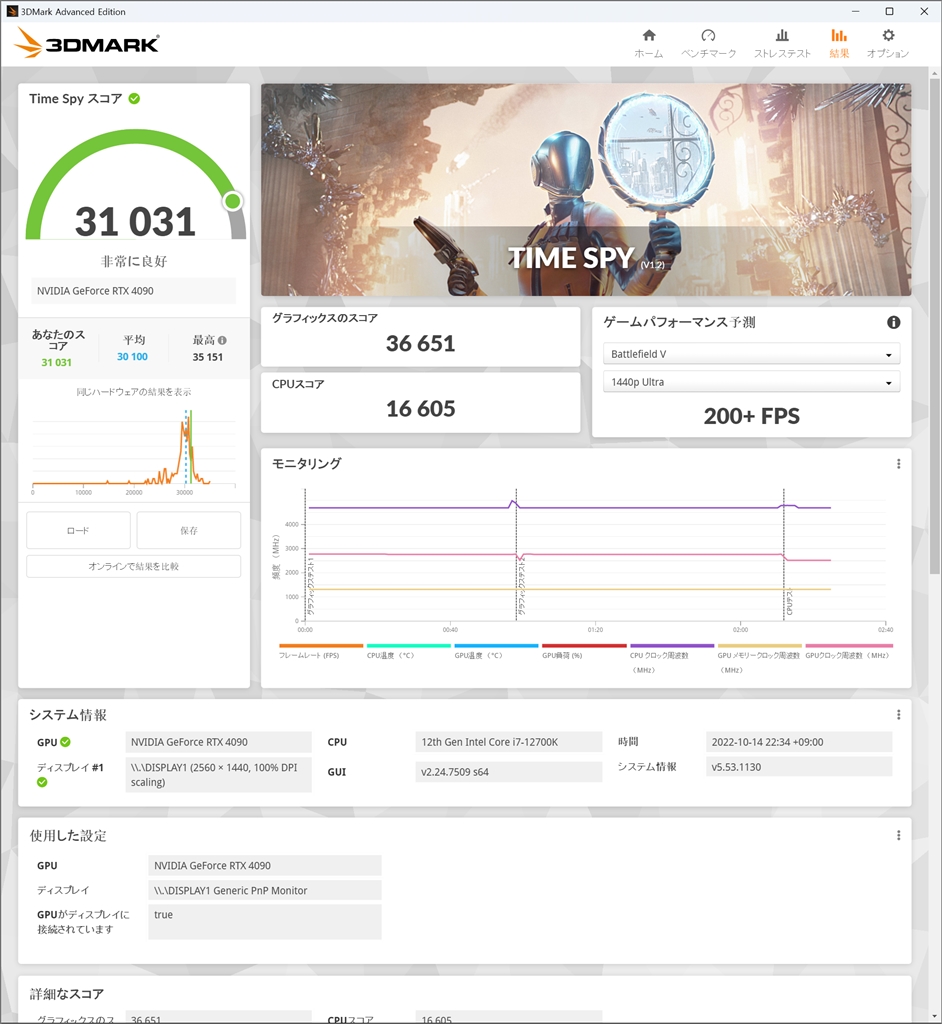The image size is (942, 1024).
Task: Click the \\.\DISPLAY1 Generic PnP Monitor value
Action: click(265, 890)
